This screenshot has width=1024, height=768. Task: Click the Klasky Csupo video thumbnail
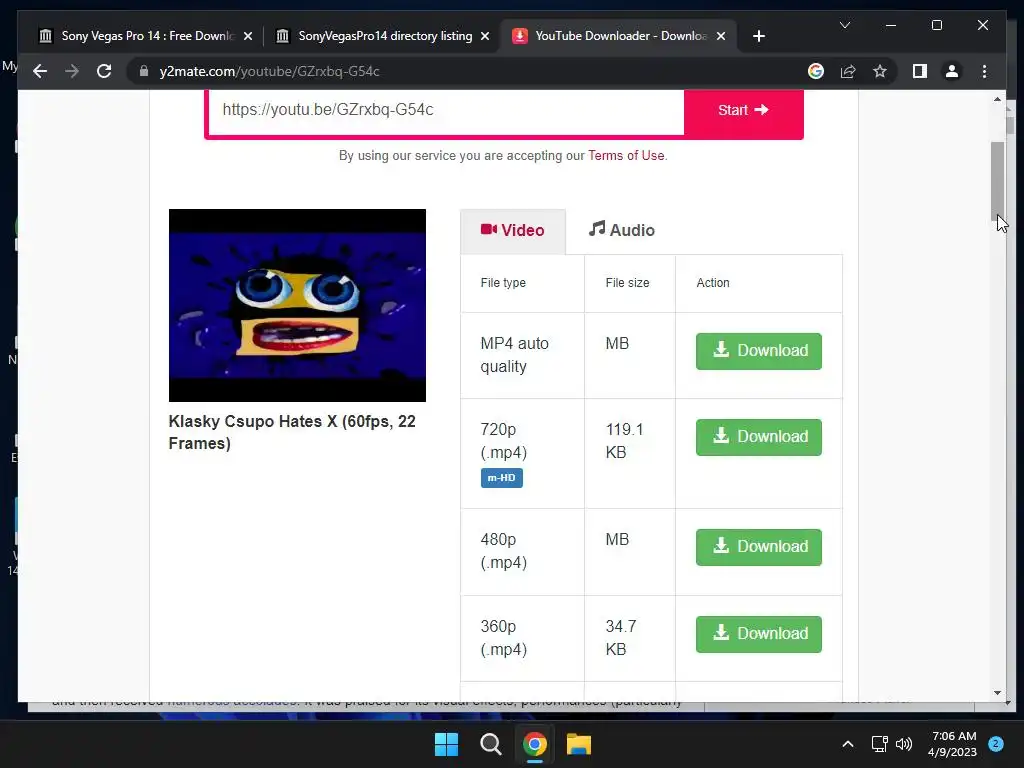(x=297, y=305)
